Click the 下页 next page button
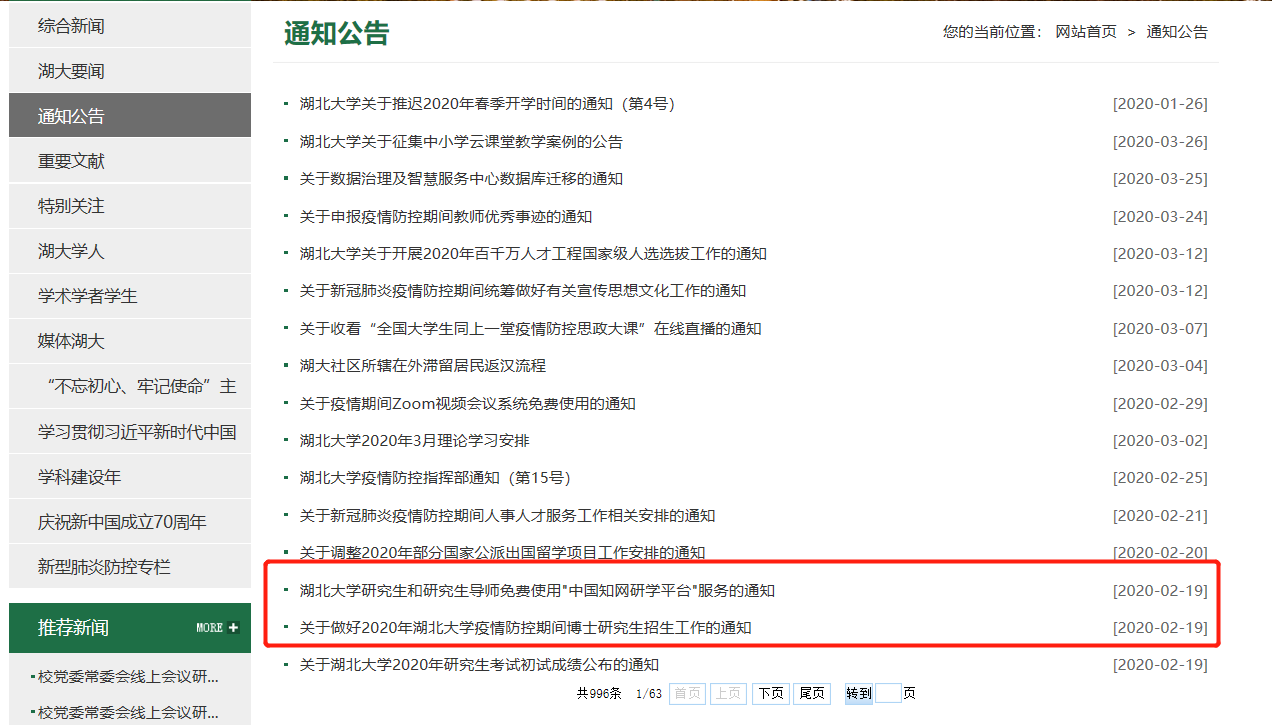The height and width of the screenshot is (725, 1272). tap(770, 694)
